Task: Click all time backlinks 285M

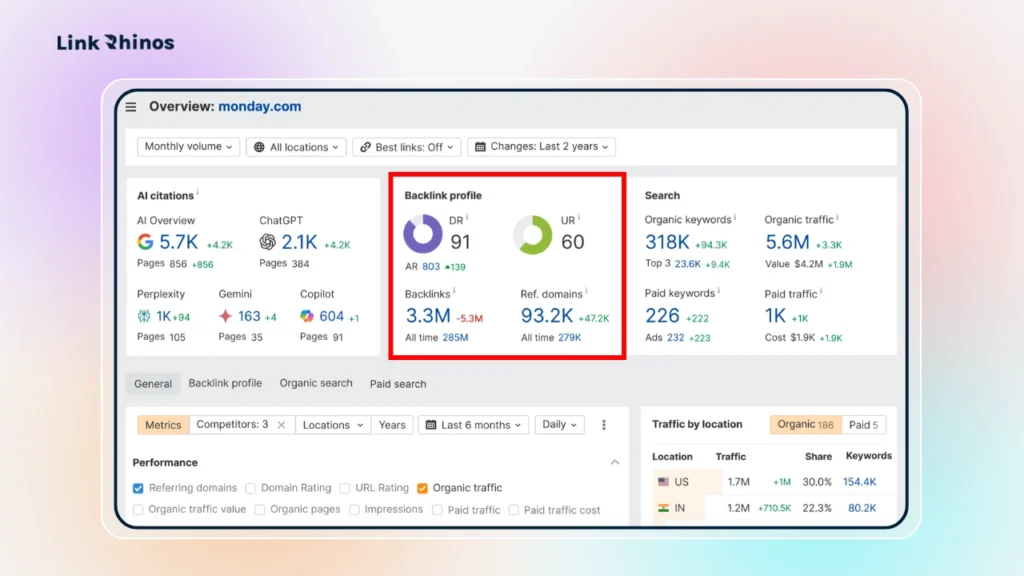Action: coord(455,338)
